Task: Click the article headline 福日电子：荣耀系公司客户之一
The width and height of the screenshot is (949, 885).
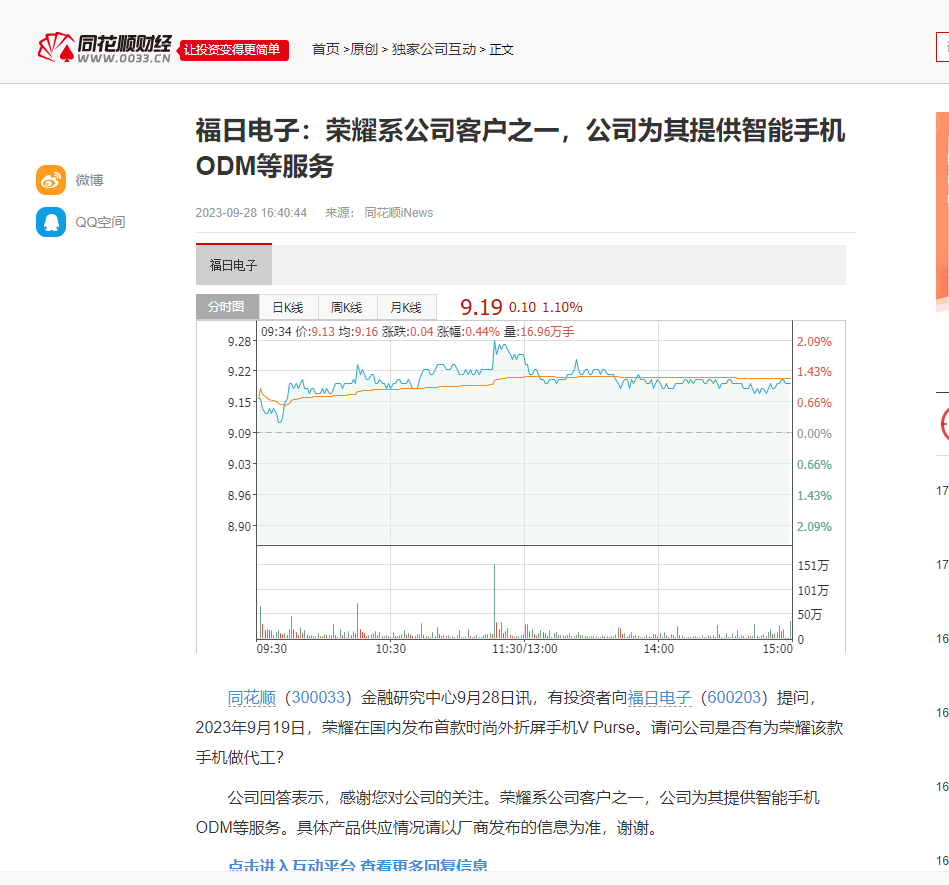Action: point(520,148)
